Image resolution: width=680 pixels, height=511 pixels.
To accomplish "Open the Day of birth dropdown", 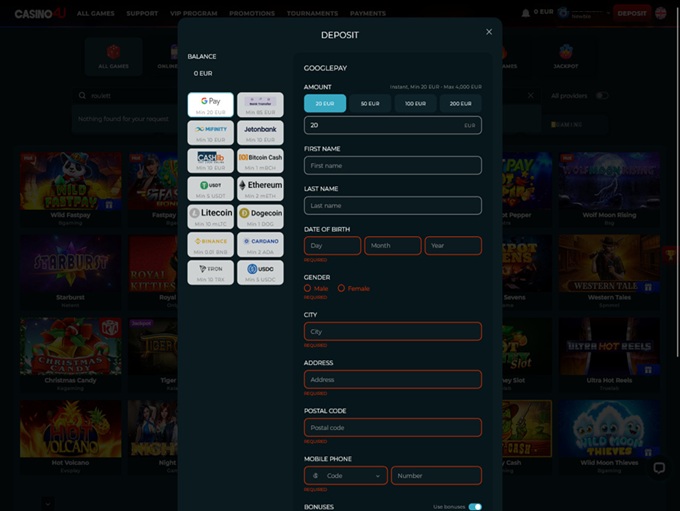I will (333, 245).
